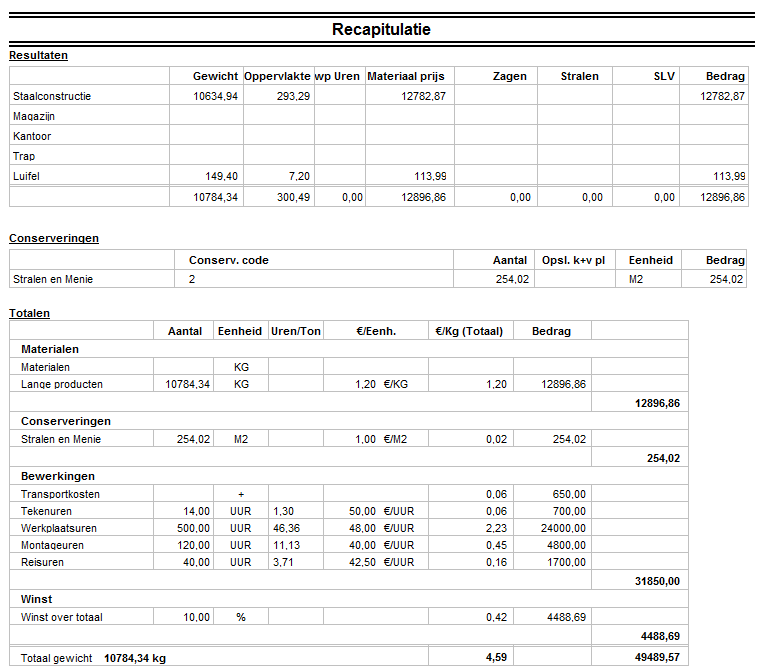Click the Luifel weight value 149,40
This screenshot has width=762, height=668.
click(x=222, y=176)
